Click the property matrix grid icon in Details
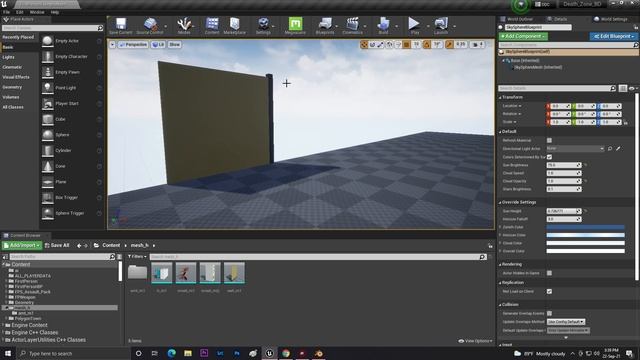 (622, 88)
